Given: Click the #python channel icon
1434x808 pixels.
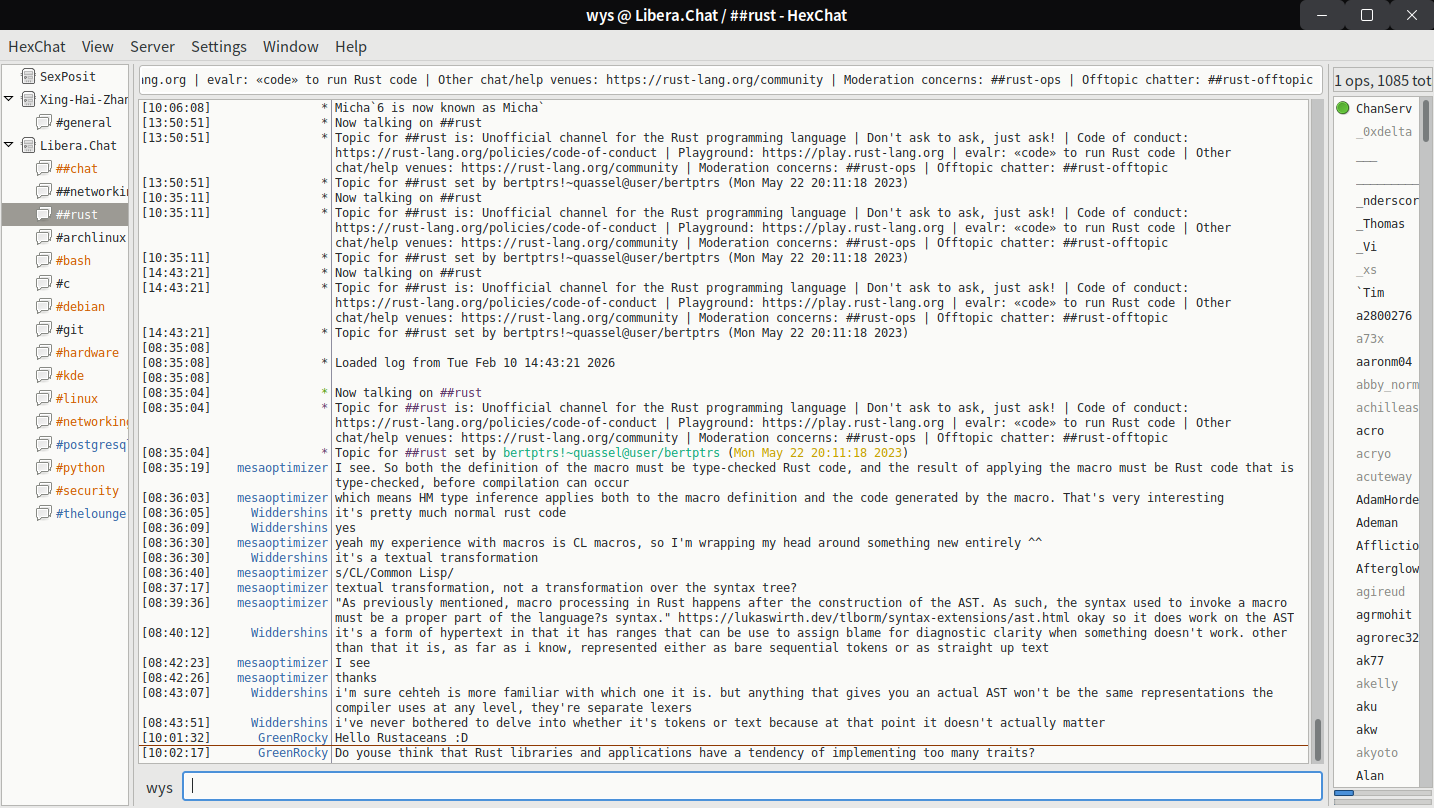Looking at the screenshot, I should [x=43, y=467].
